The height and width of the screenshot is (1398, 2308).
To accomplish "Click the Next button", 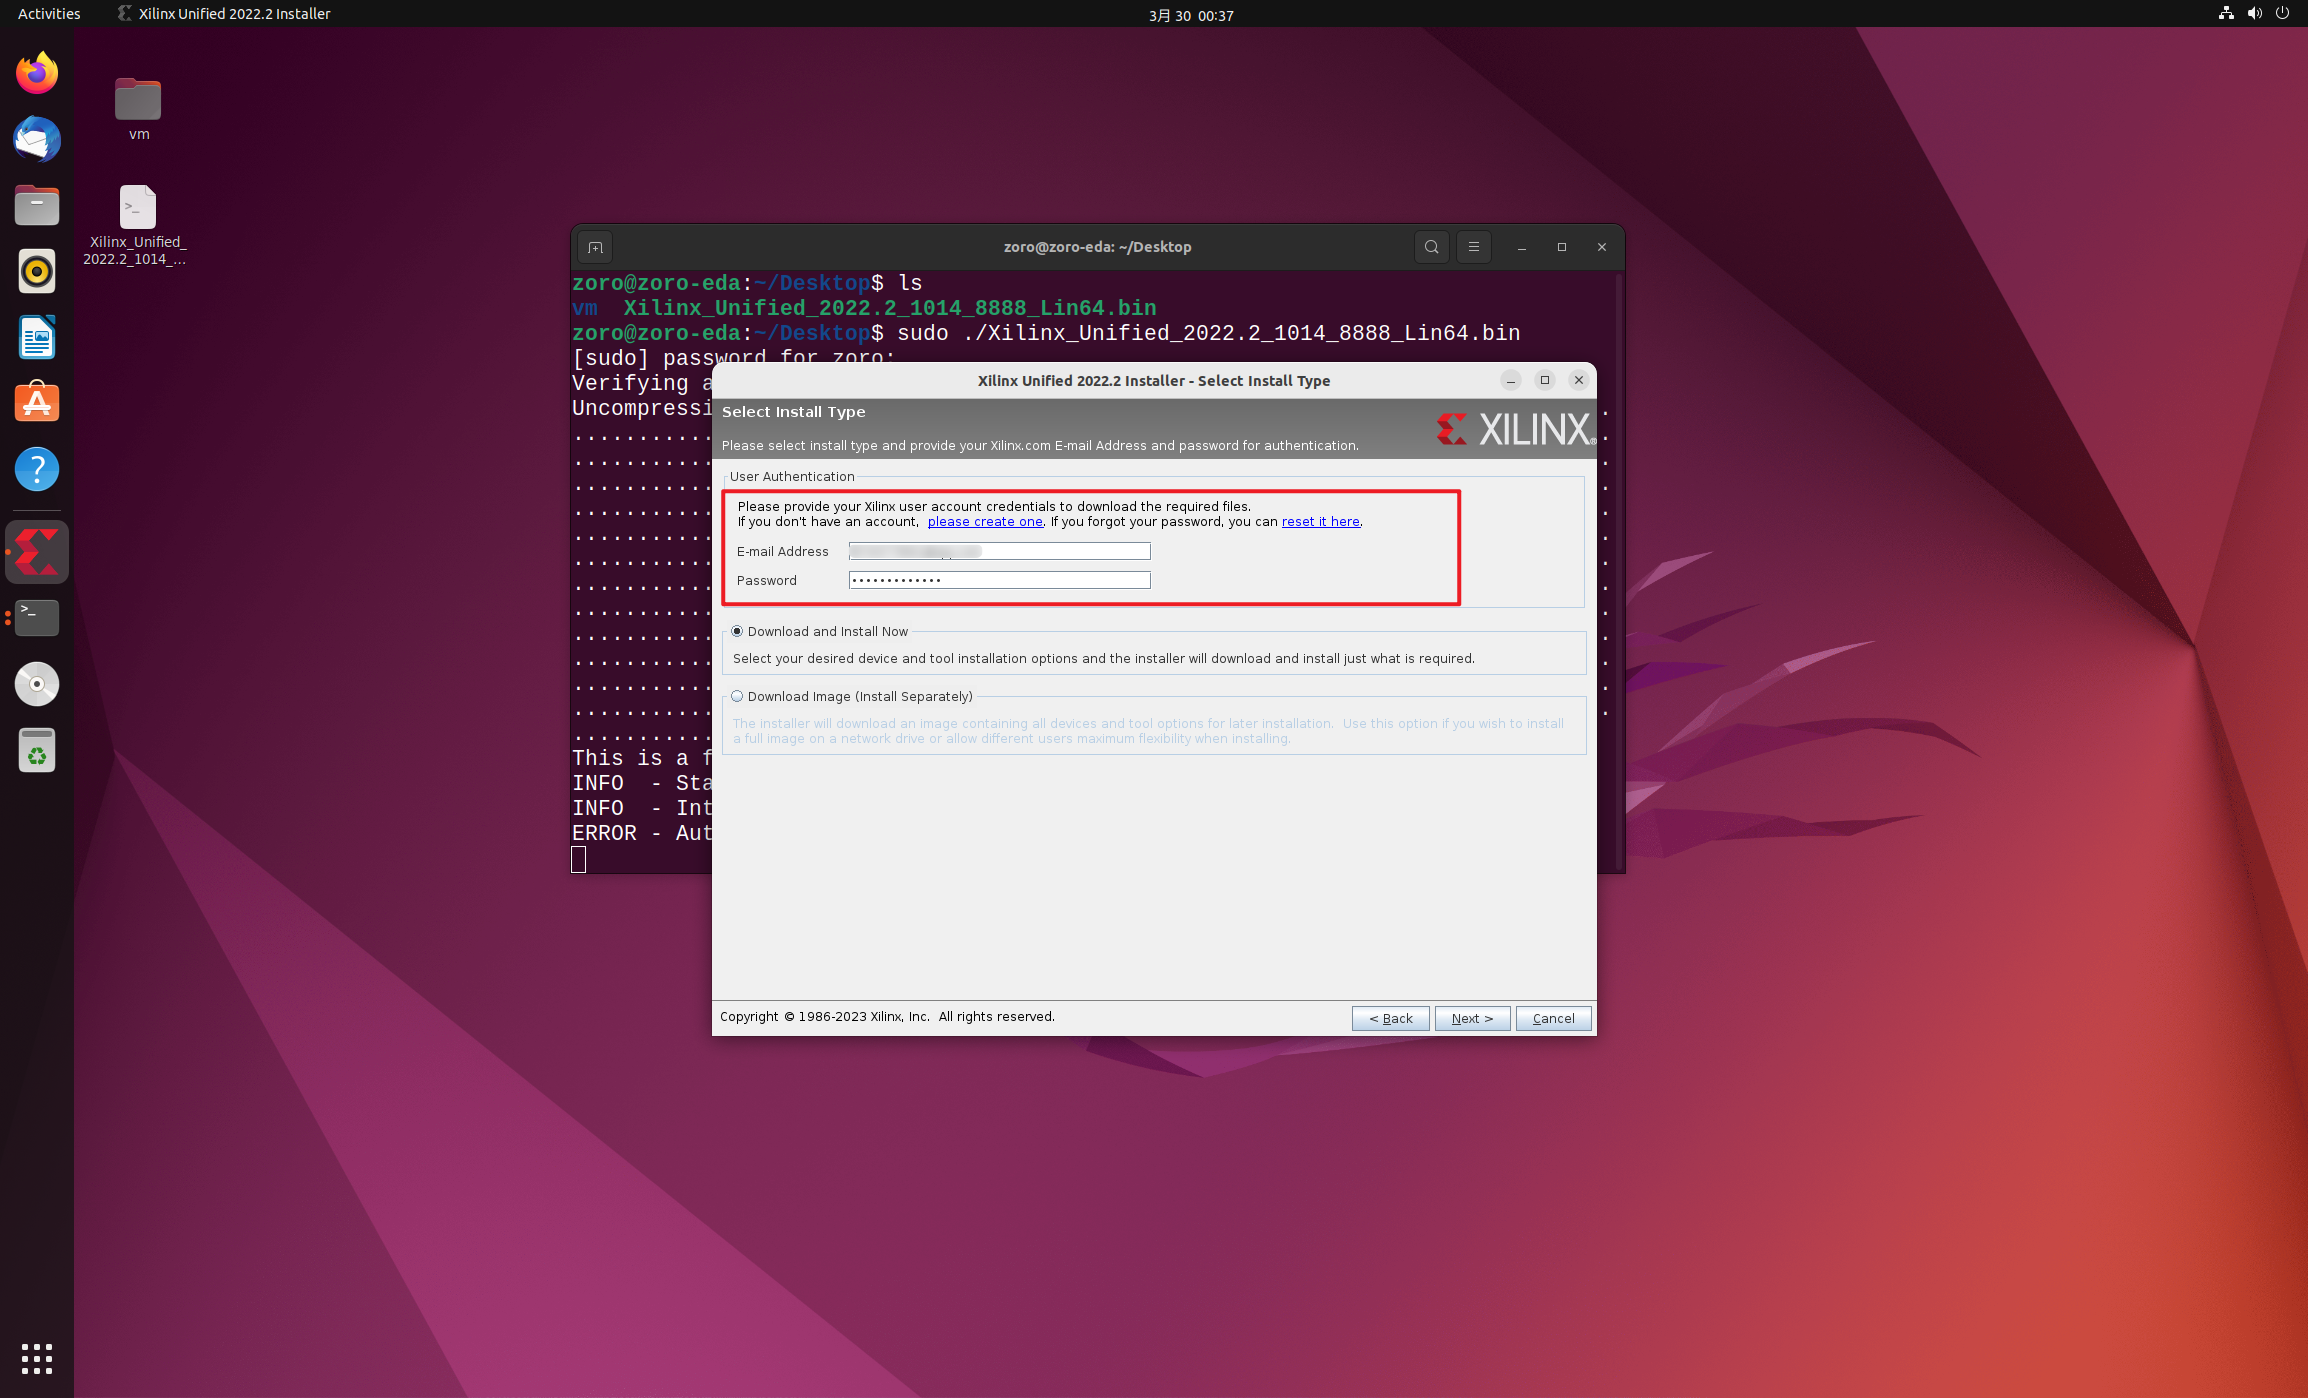I will click(1472, 1018).
